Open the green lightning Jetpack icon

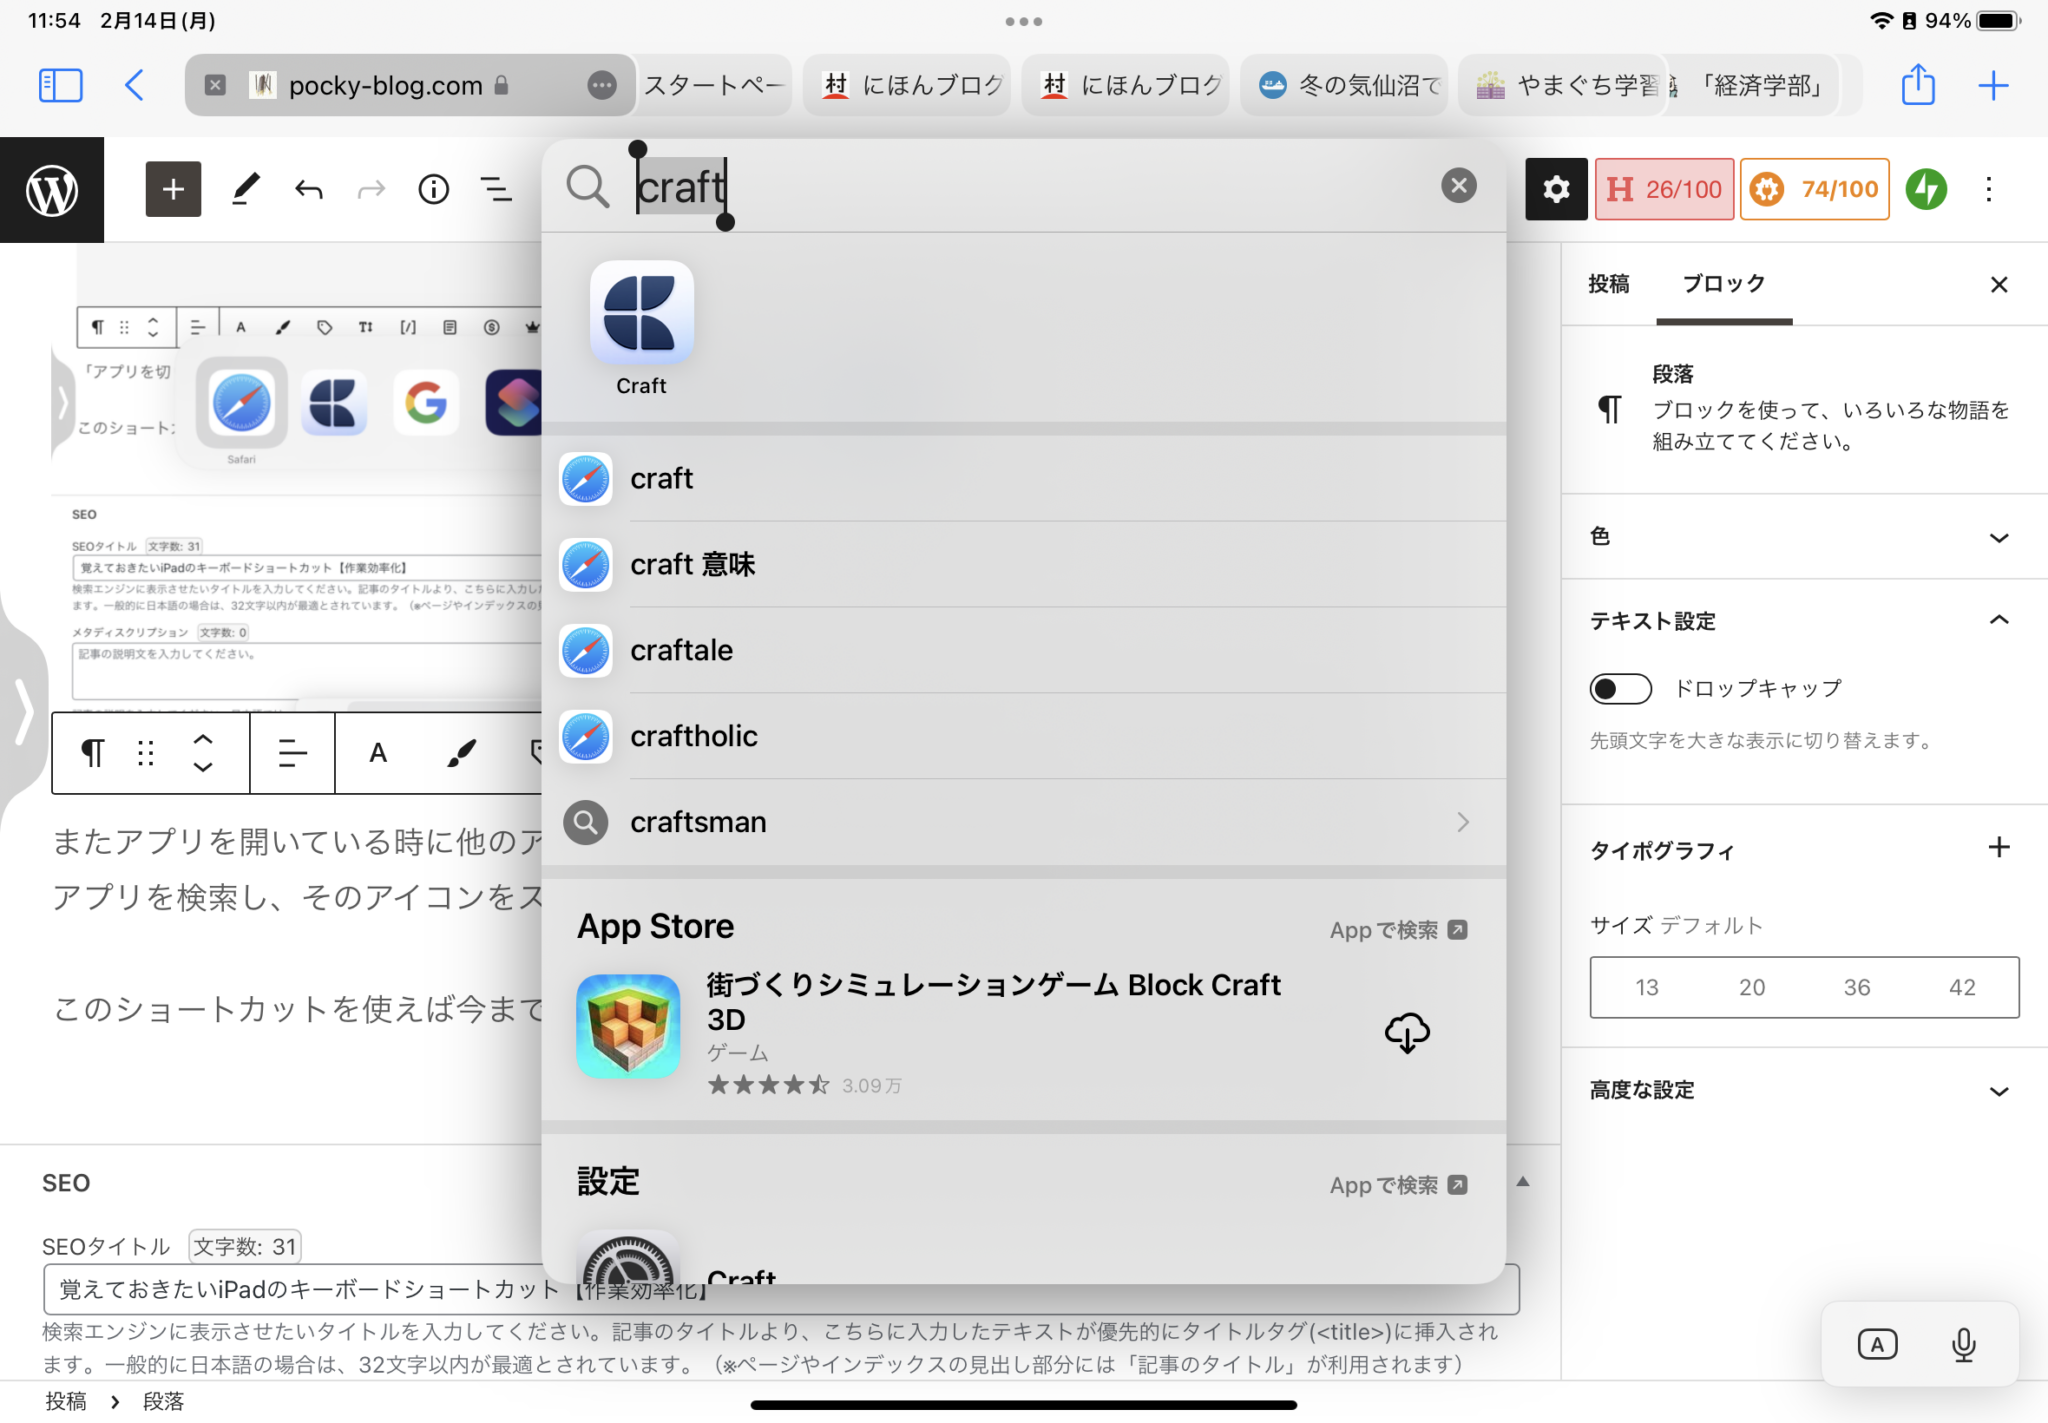1925,189
